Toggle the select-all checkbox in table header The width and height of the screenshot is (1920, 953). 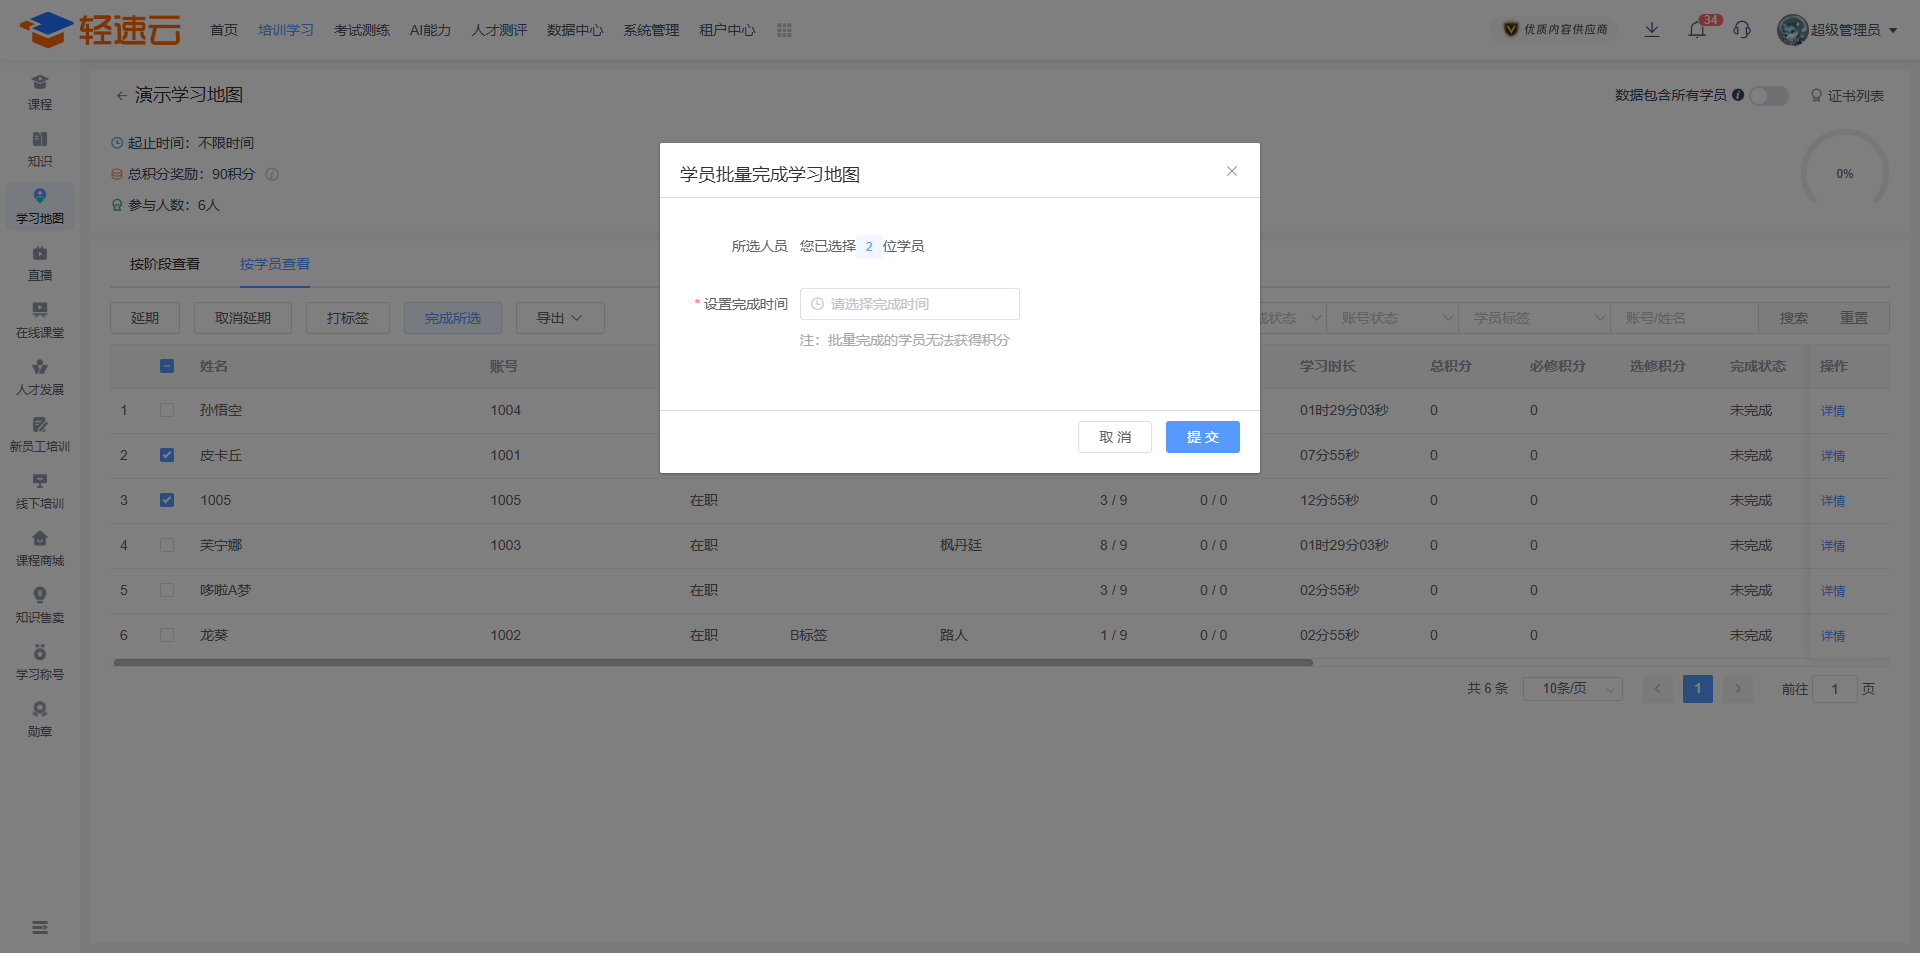point(167,366)
